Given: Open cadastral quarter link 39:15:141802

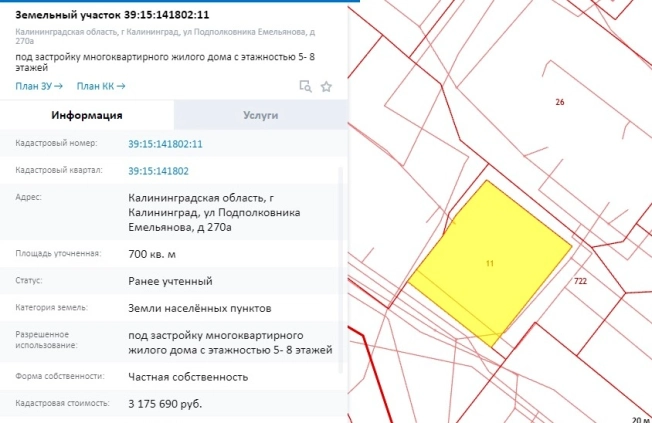Looking at the screenshot, I should point(158,171).
